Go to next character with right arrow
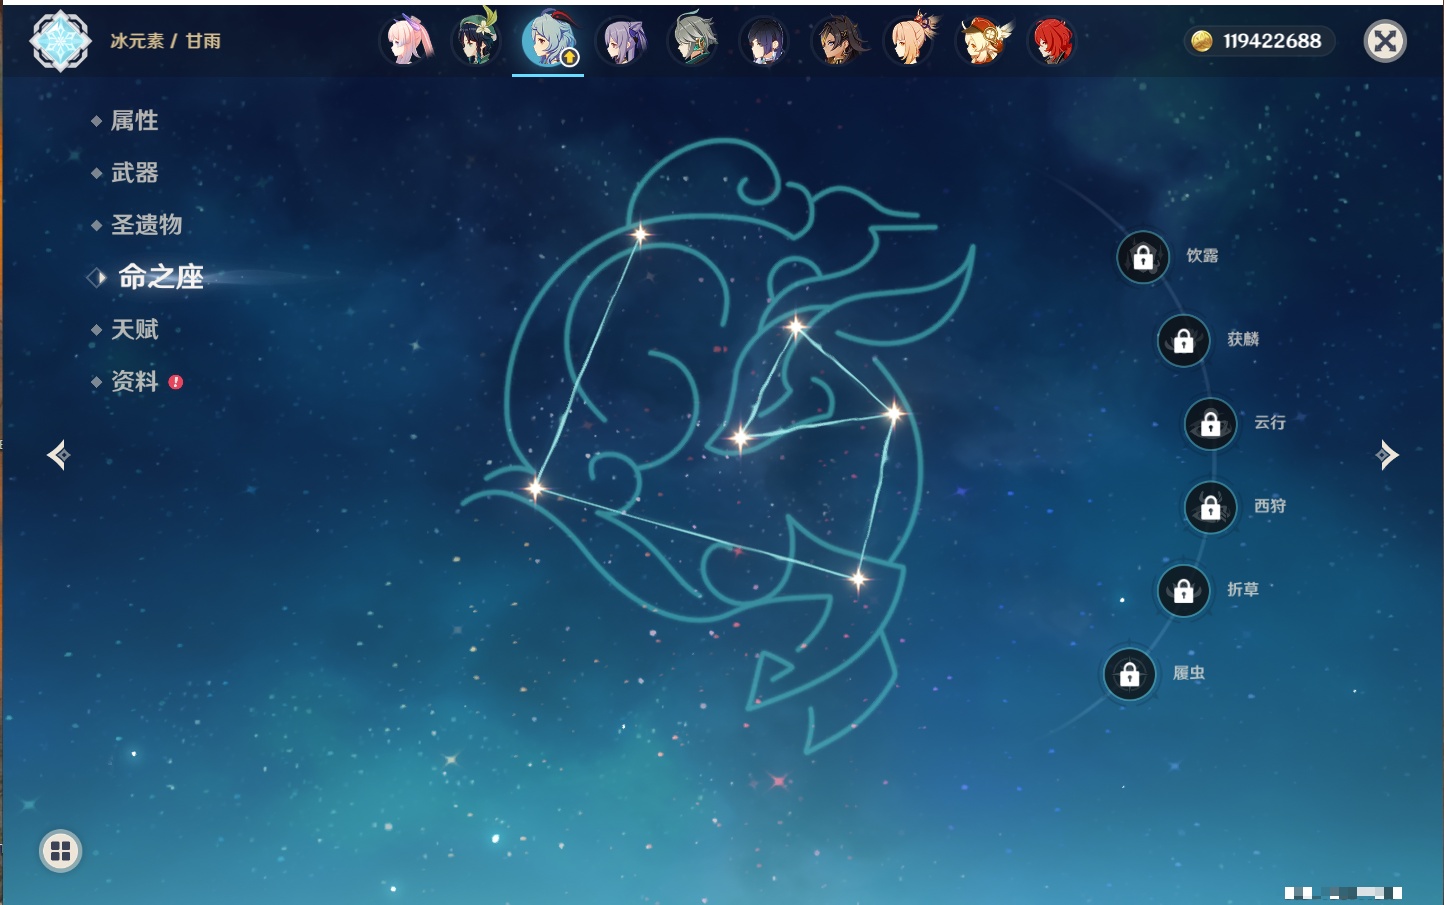Image resolution: width=1444 pixels, height=905 pixels. point(1387,455)
